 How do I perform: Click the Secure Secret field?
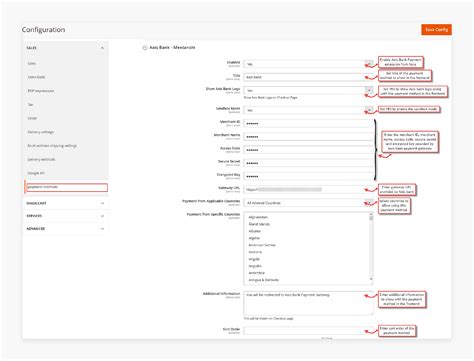[x=308, y=163]
